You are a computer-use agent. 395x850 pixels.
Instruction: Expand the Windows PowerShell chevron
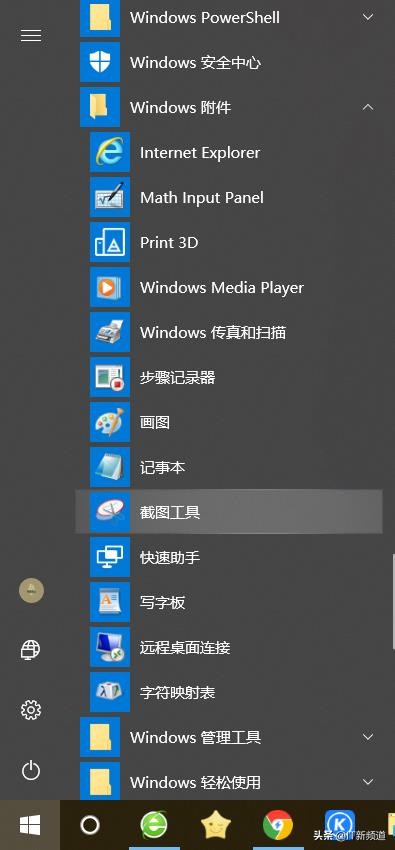pos(368,17)
